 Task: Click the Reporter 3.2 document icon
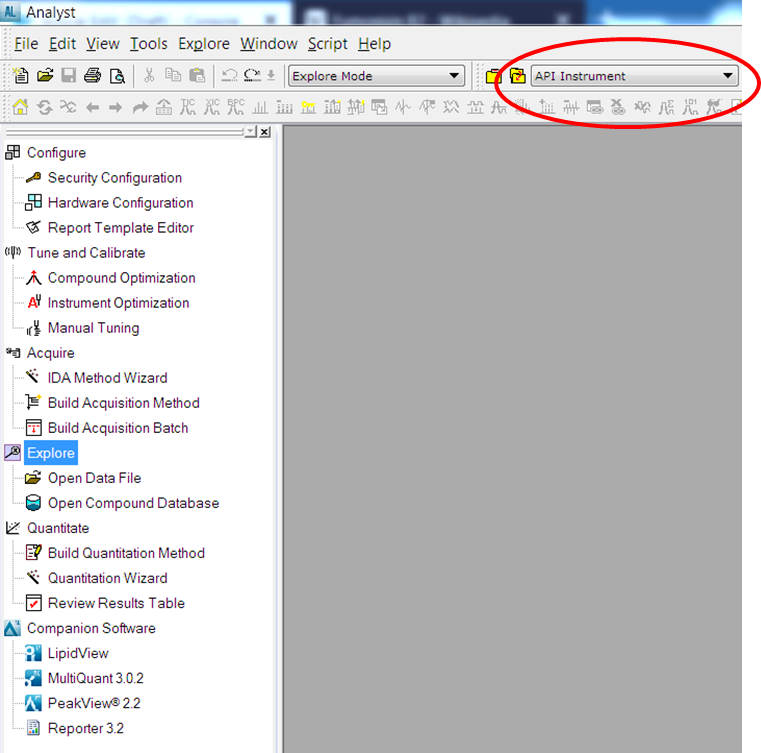pyautogui.click(x=33, y=728)
